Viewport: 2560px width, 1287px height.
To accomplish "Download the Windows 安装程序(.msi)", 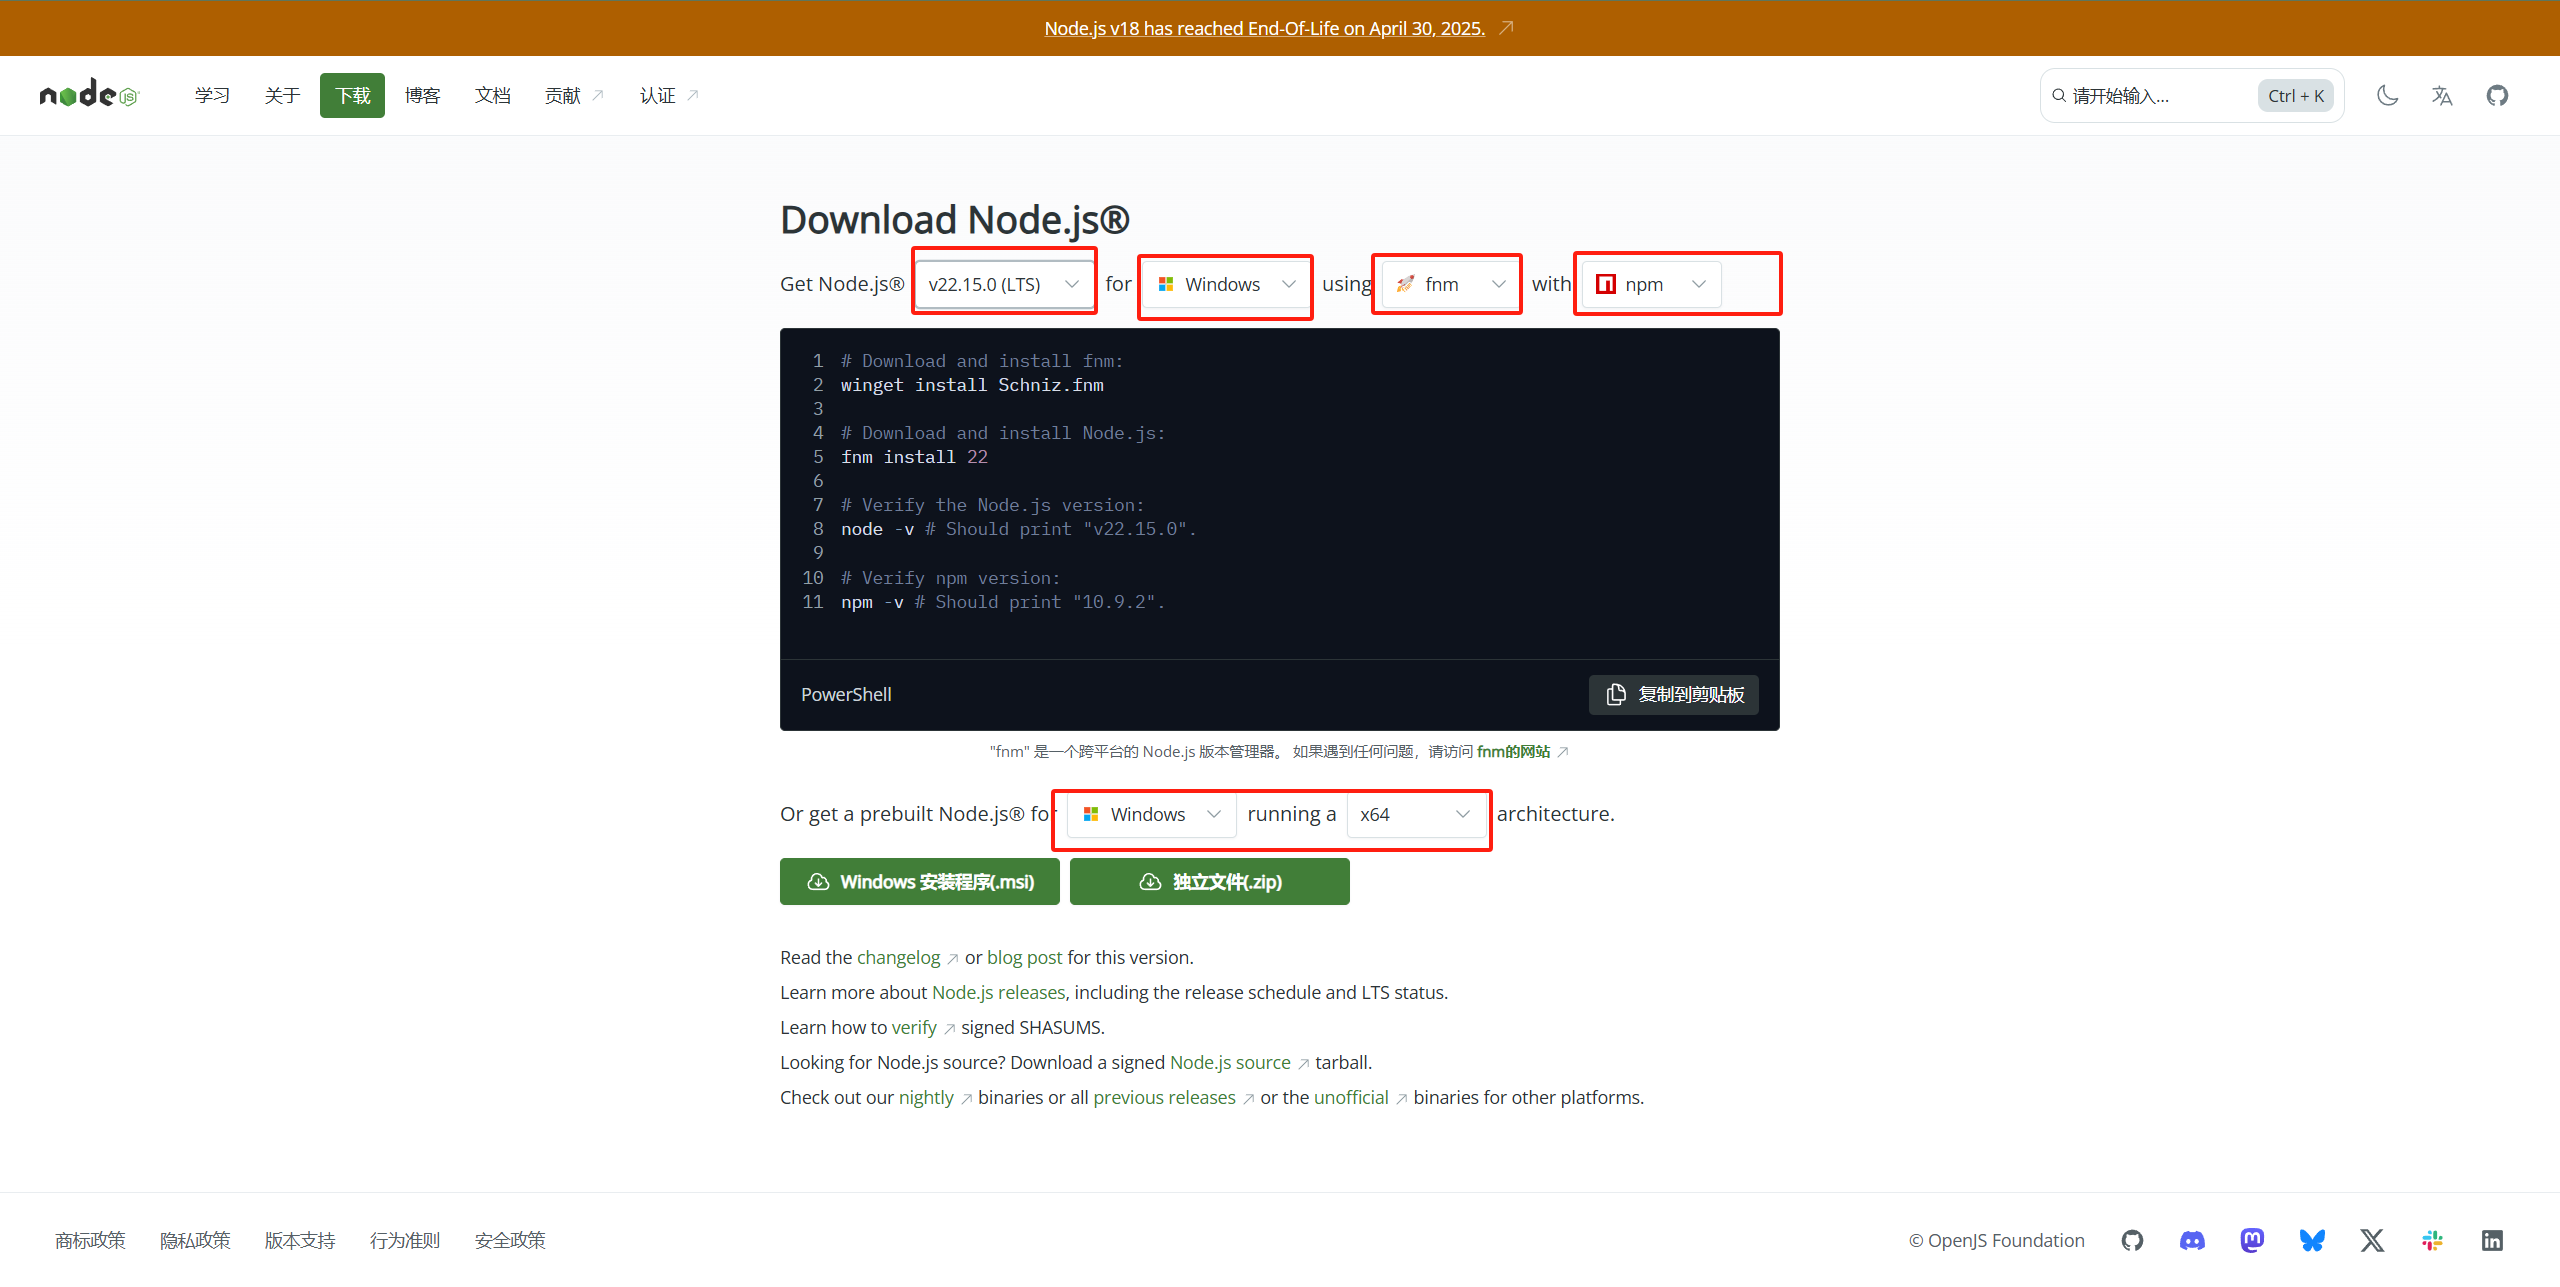I will tap(919, 881).
